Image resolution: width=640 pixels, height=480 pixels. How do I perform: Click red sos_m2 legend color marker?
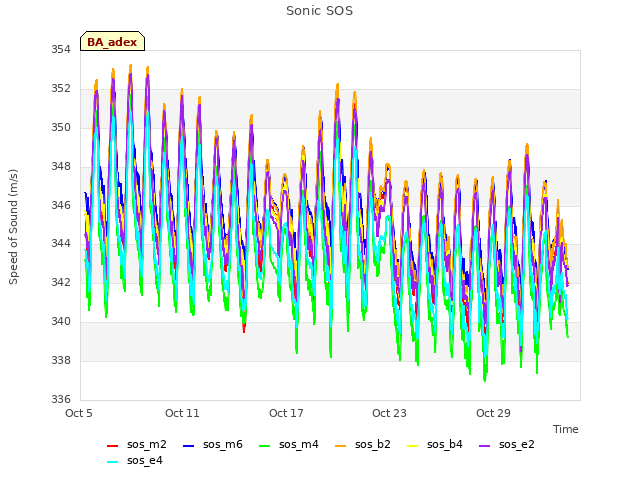coord(112,446)
